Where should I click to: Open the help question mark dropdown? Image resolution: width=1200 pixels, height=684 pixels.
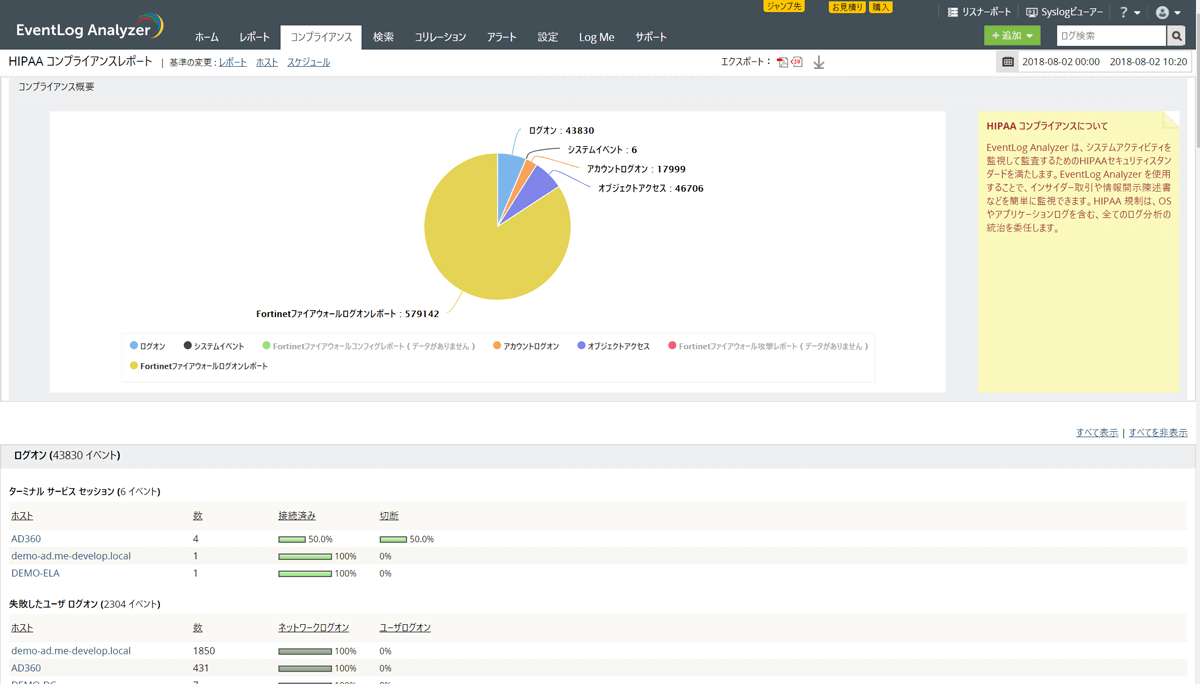pos(1124,12)
